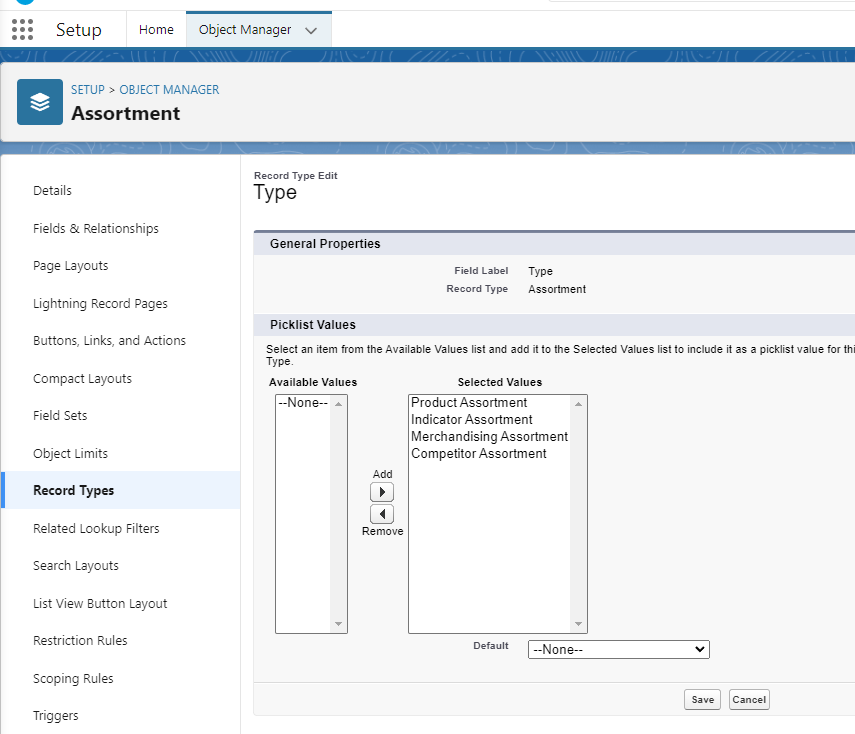Select Merchandising Assortment in the list
Image resolution: width=855 pixels, height=734 pixels.
[489, 437]
